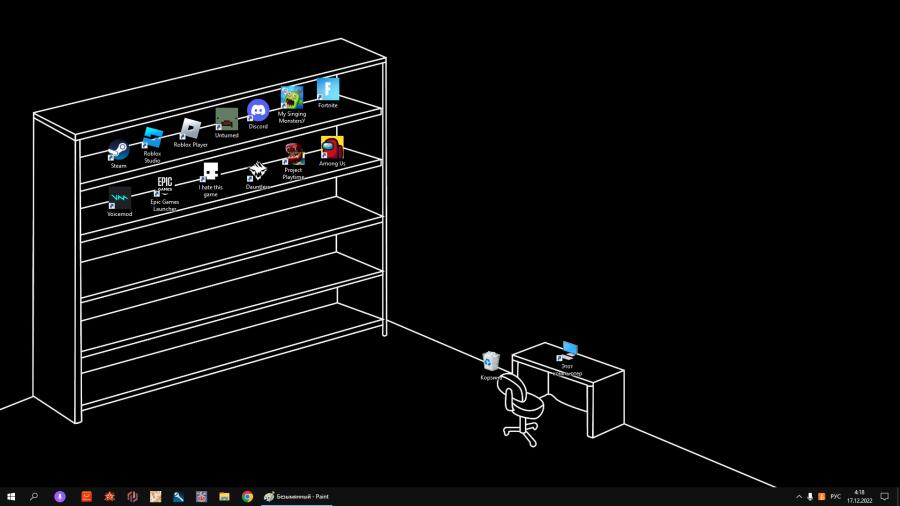Select the Roblox Studio shortcut

point(152,145)
